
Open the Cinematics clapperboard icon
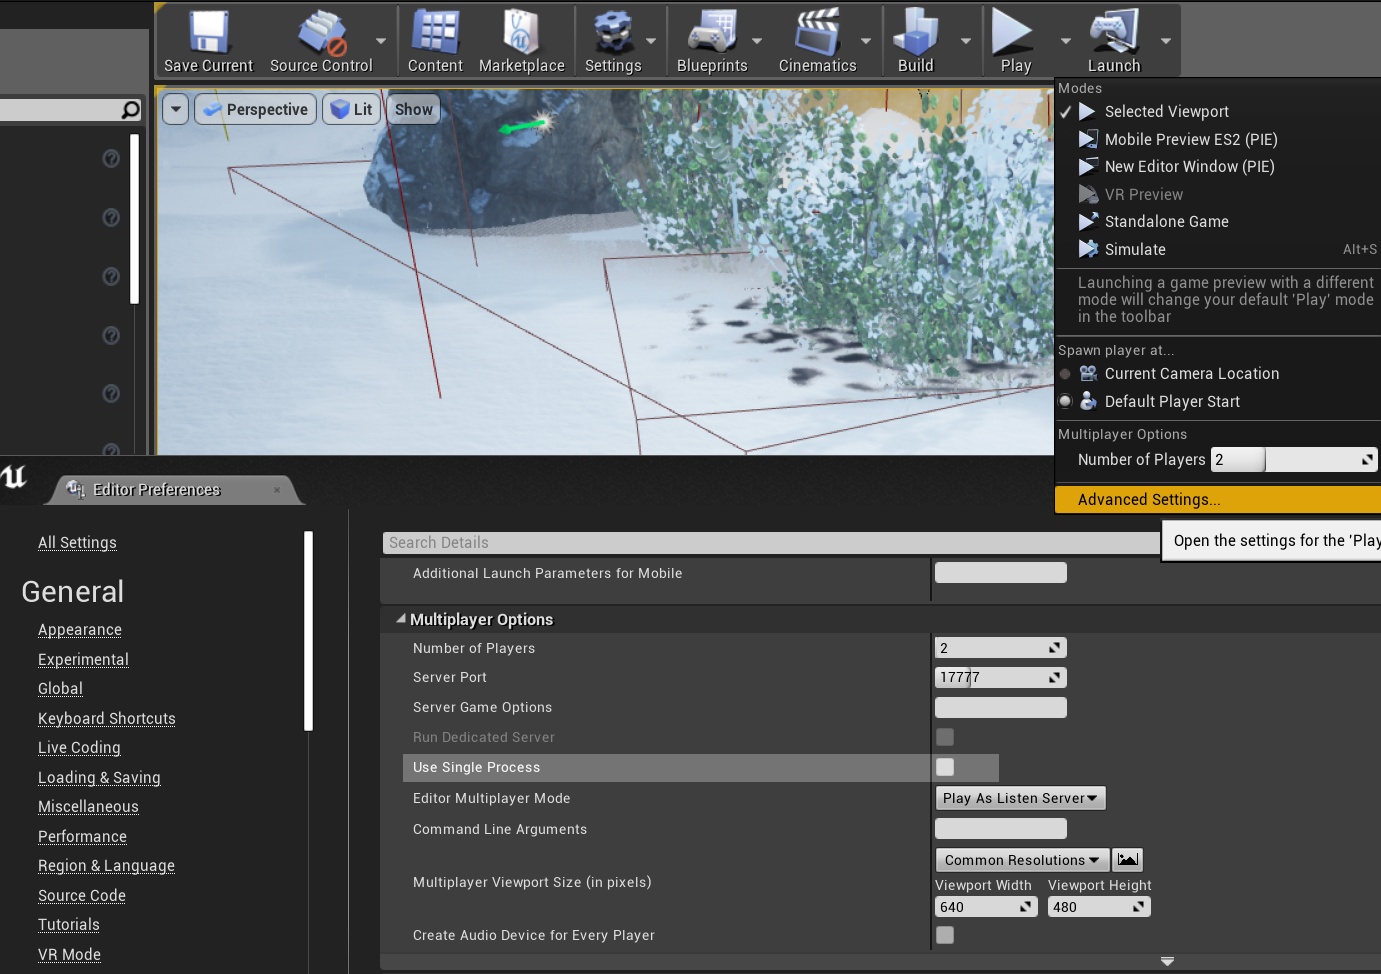817,32
